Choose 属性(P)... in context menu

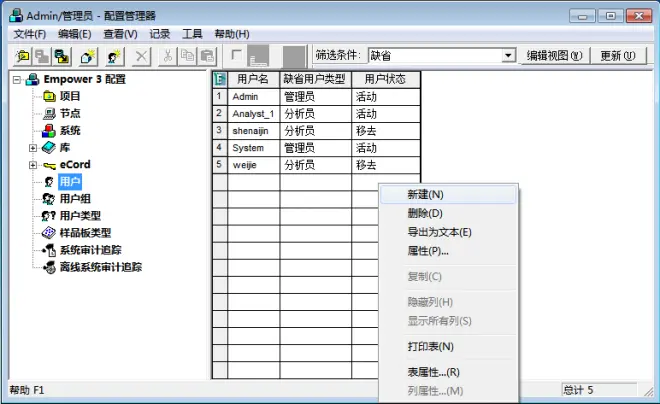coord(448,251)
